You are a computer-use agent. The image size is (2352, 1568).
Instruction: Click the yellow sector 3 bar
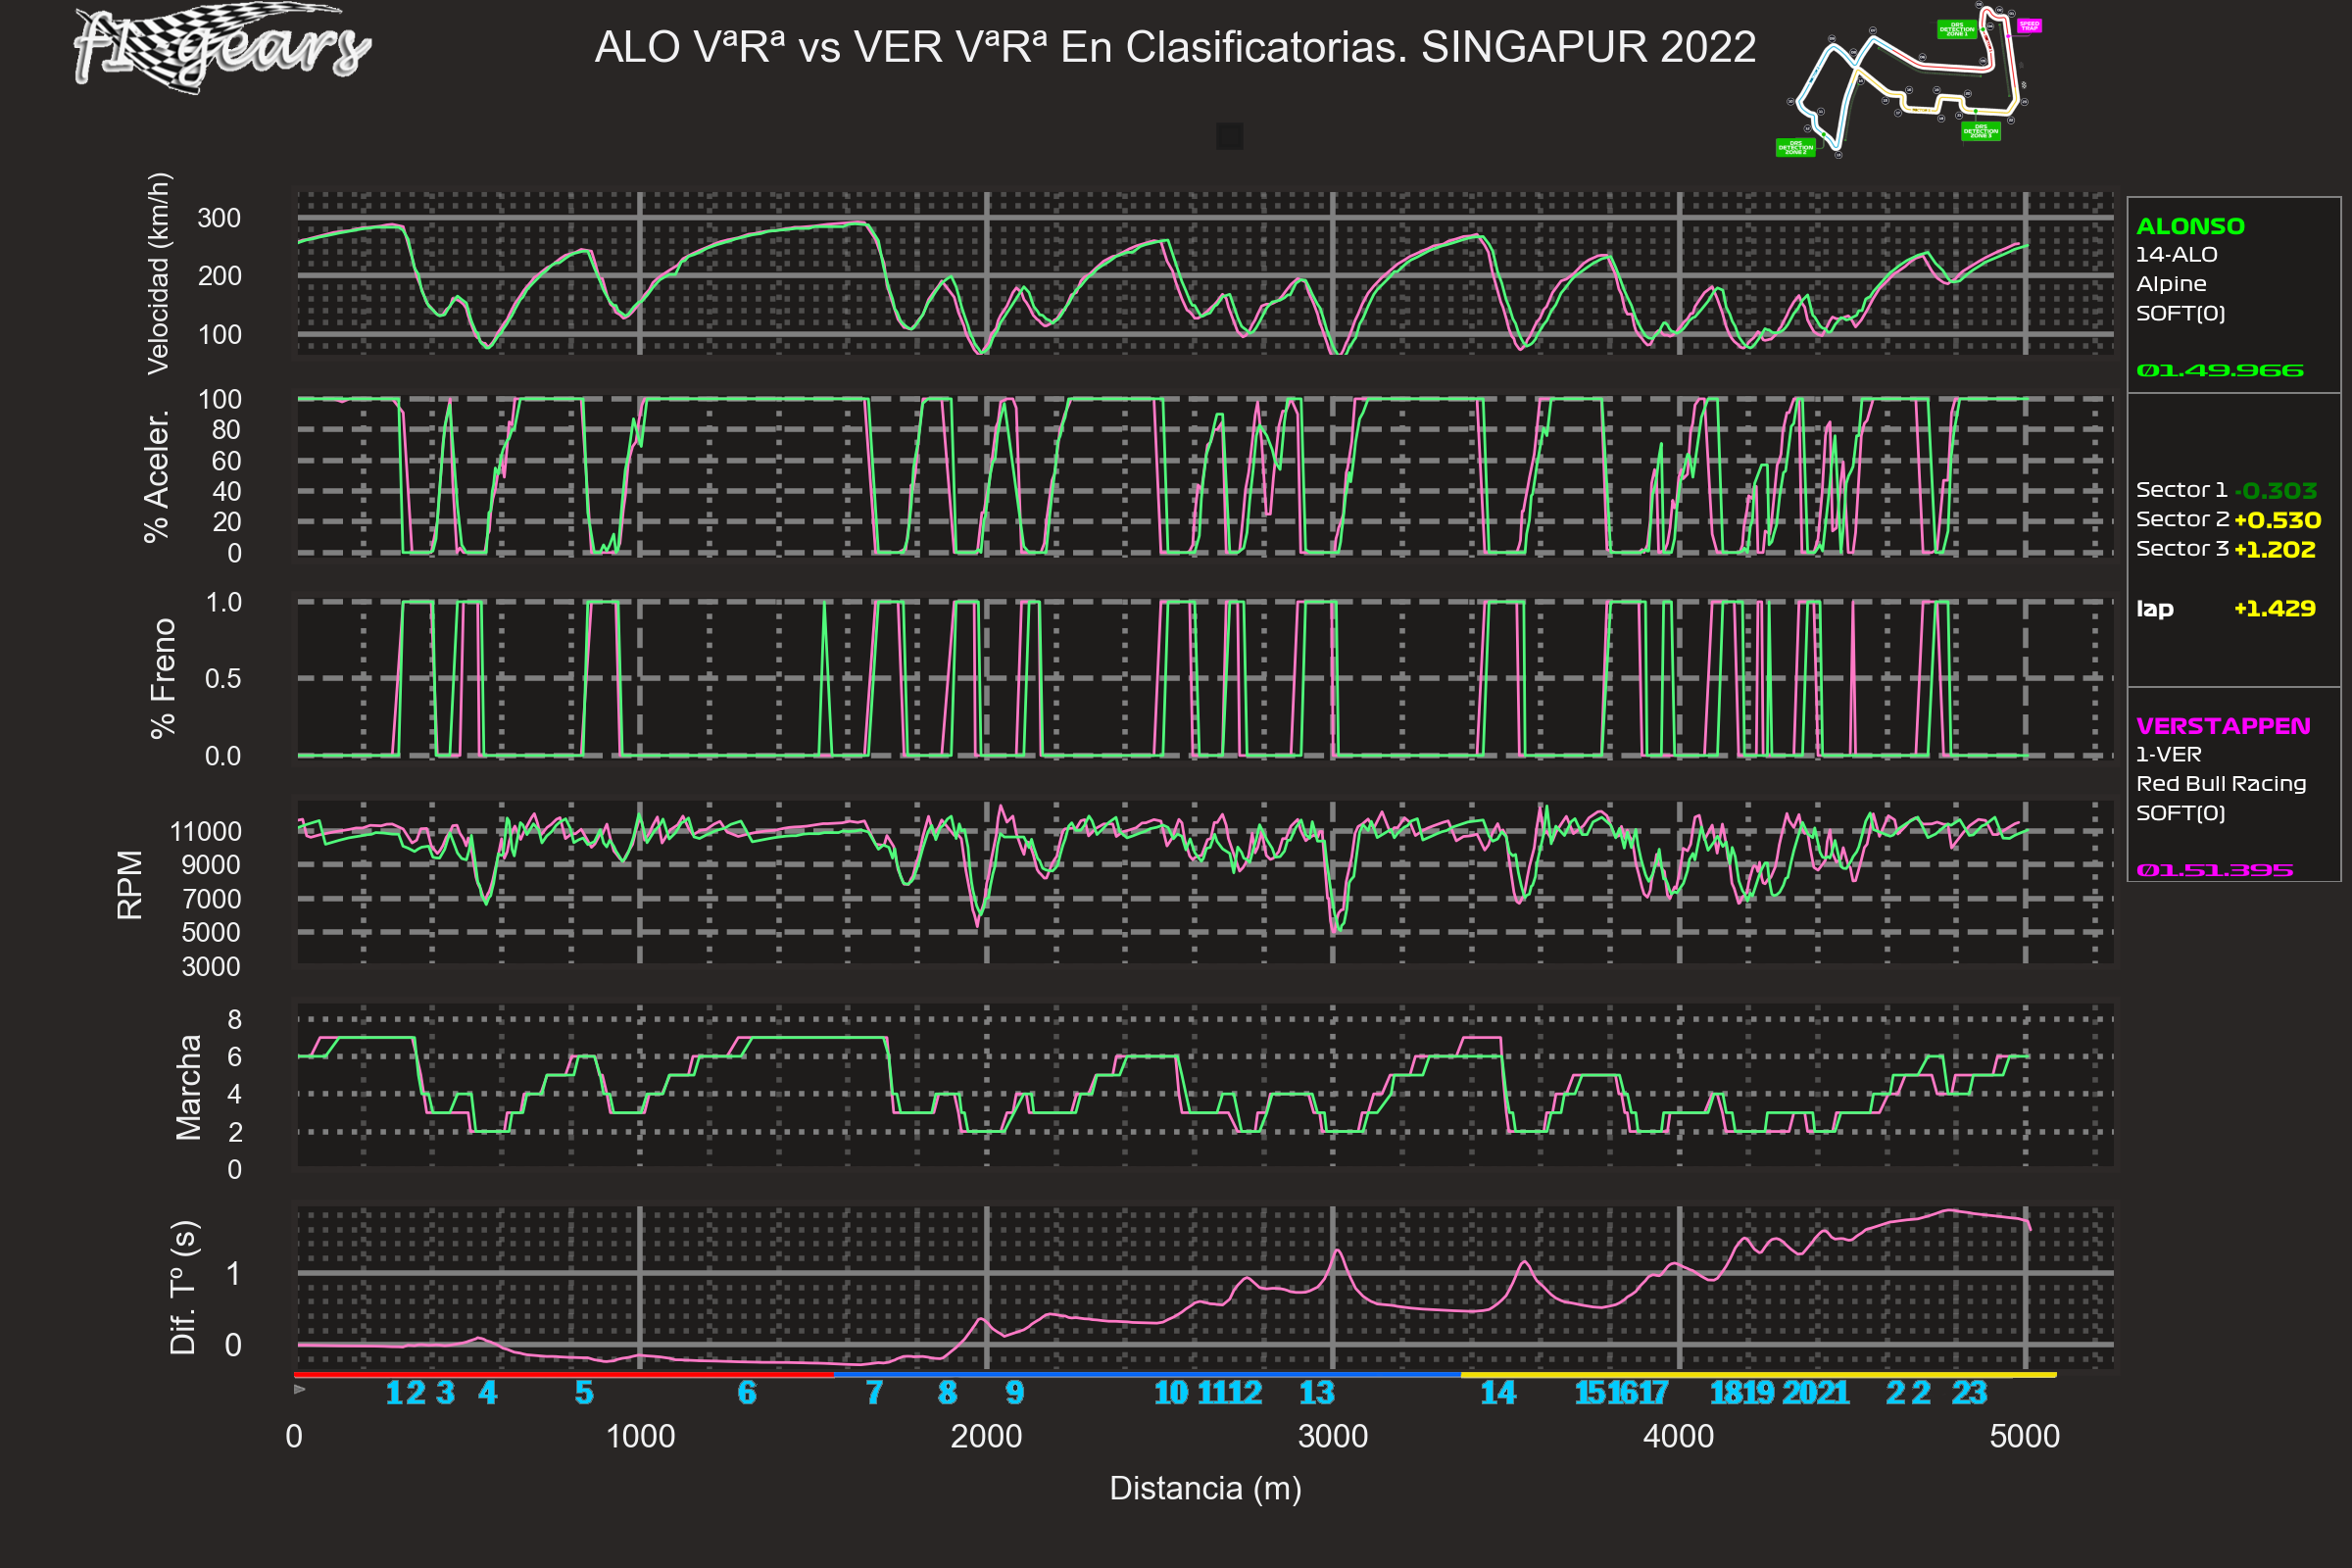(x=1757, y=1375)
